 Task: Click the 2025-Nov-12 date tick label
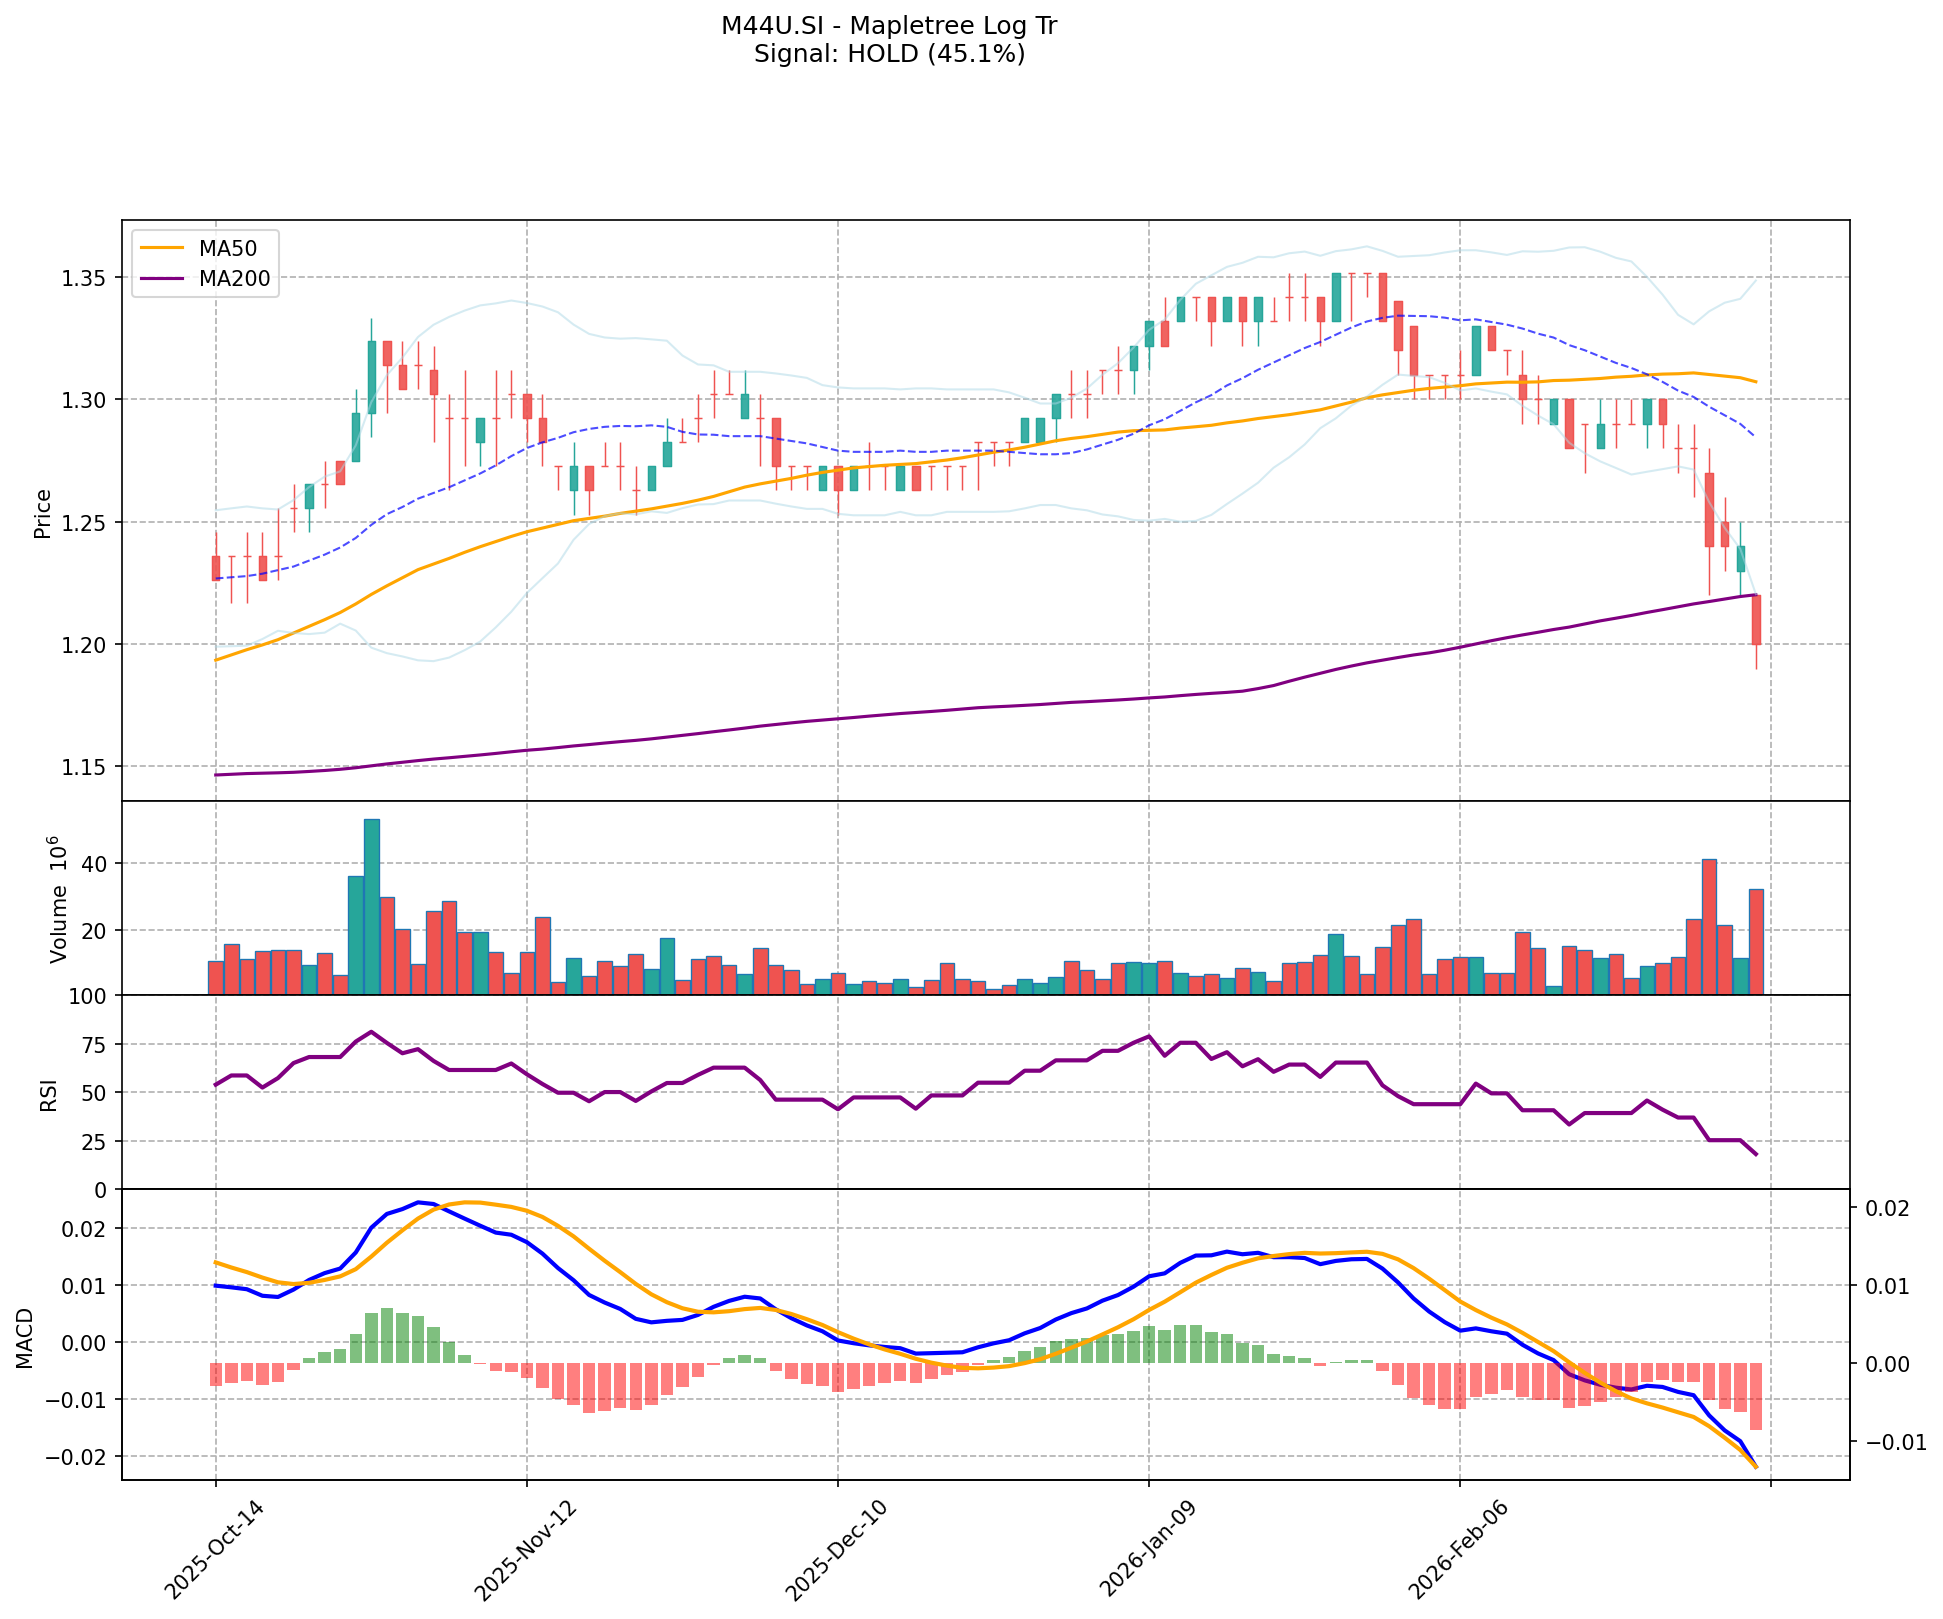click(x=524, y=1551)
